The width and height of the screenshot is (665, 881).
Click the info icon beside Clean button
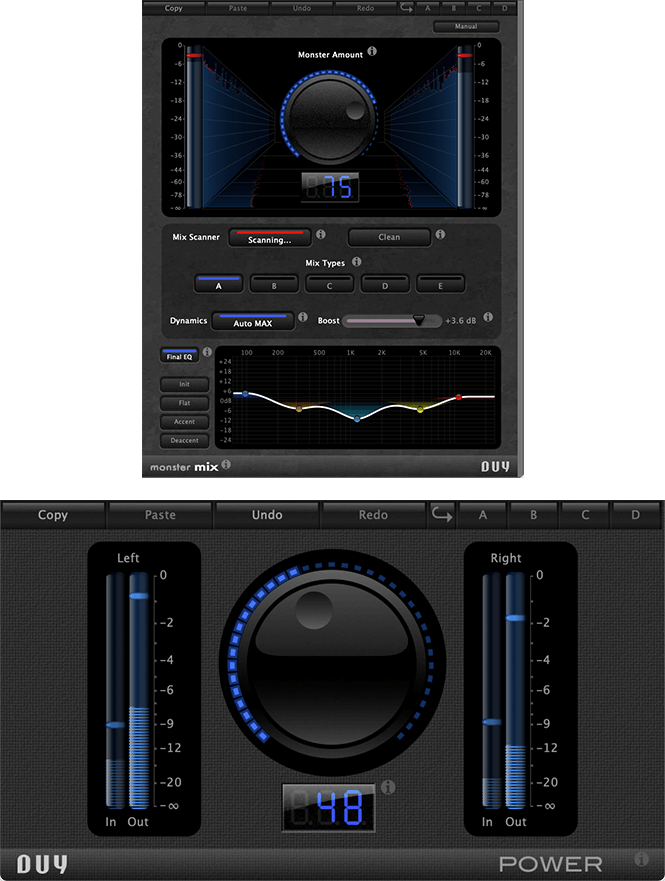[x=440, y=236]
